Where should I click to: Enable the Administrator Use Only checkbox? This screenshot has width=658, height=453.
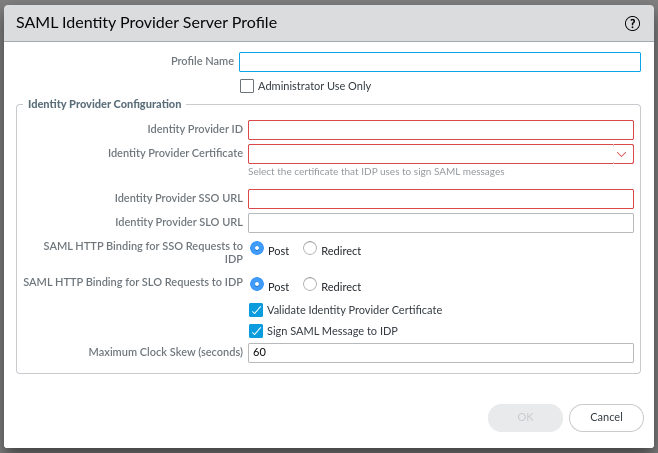click(x=247, y=86)
